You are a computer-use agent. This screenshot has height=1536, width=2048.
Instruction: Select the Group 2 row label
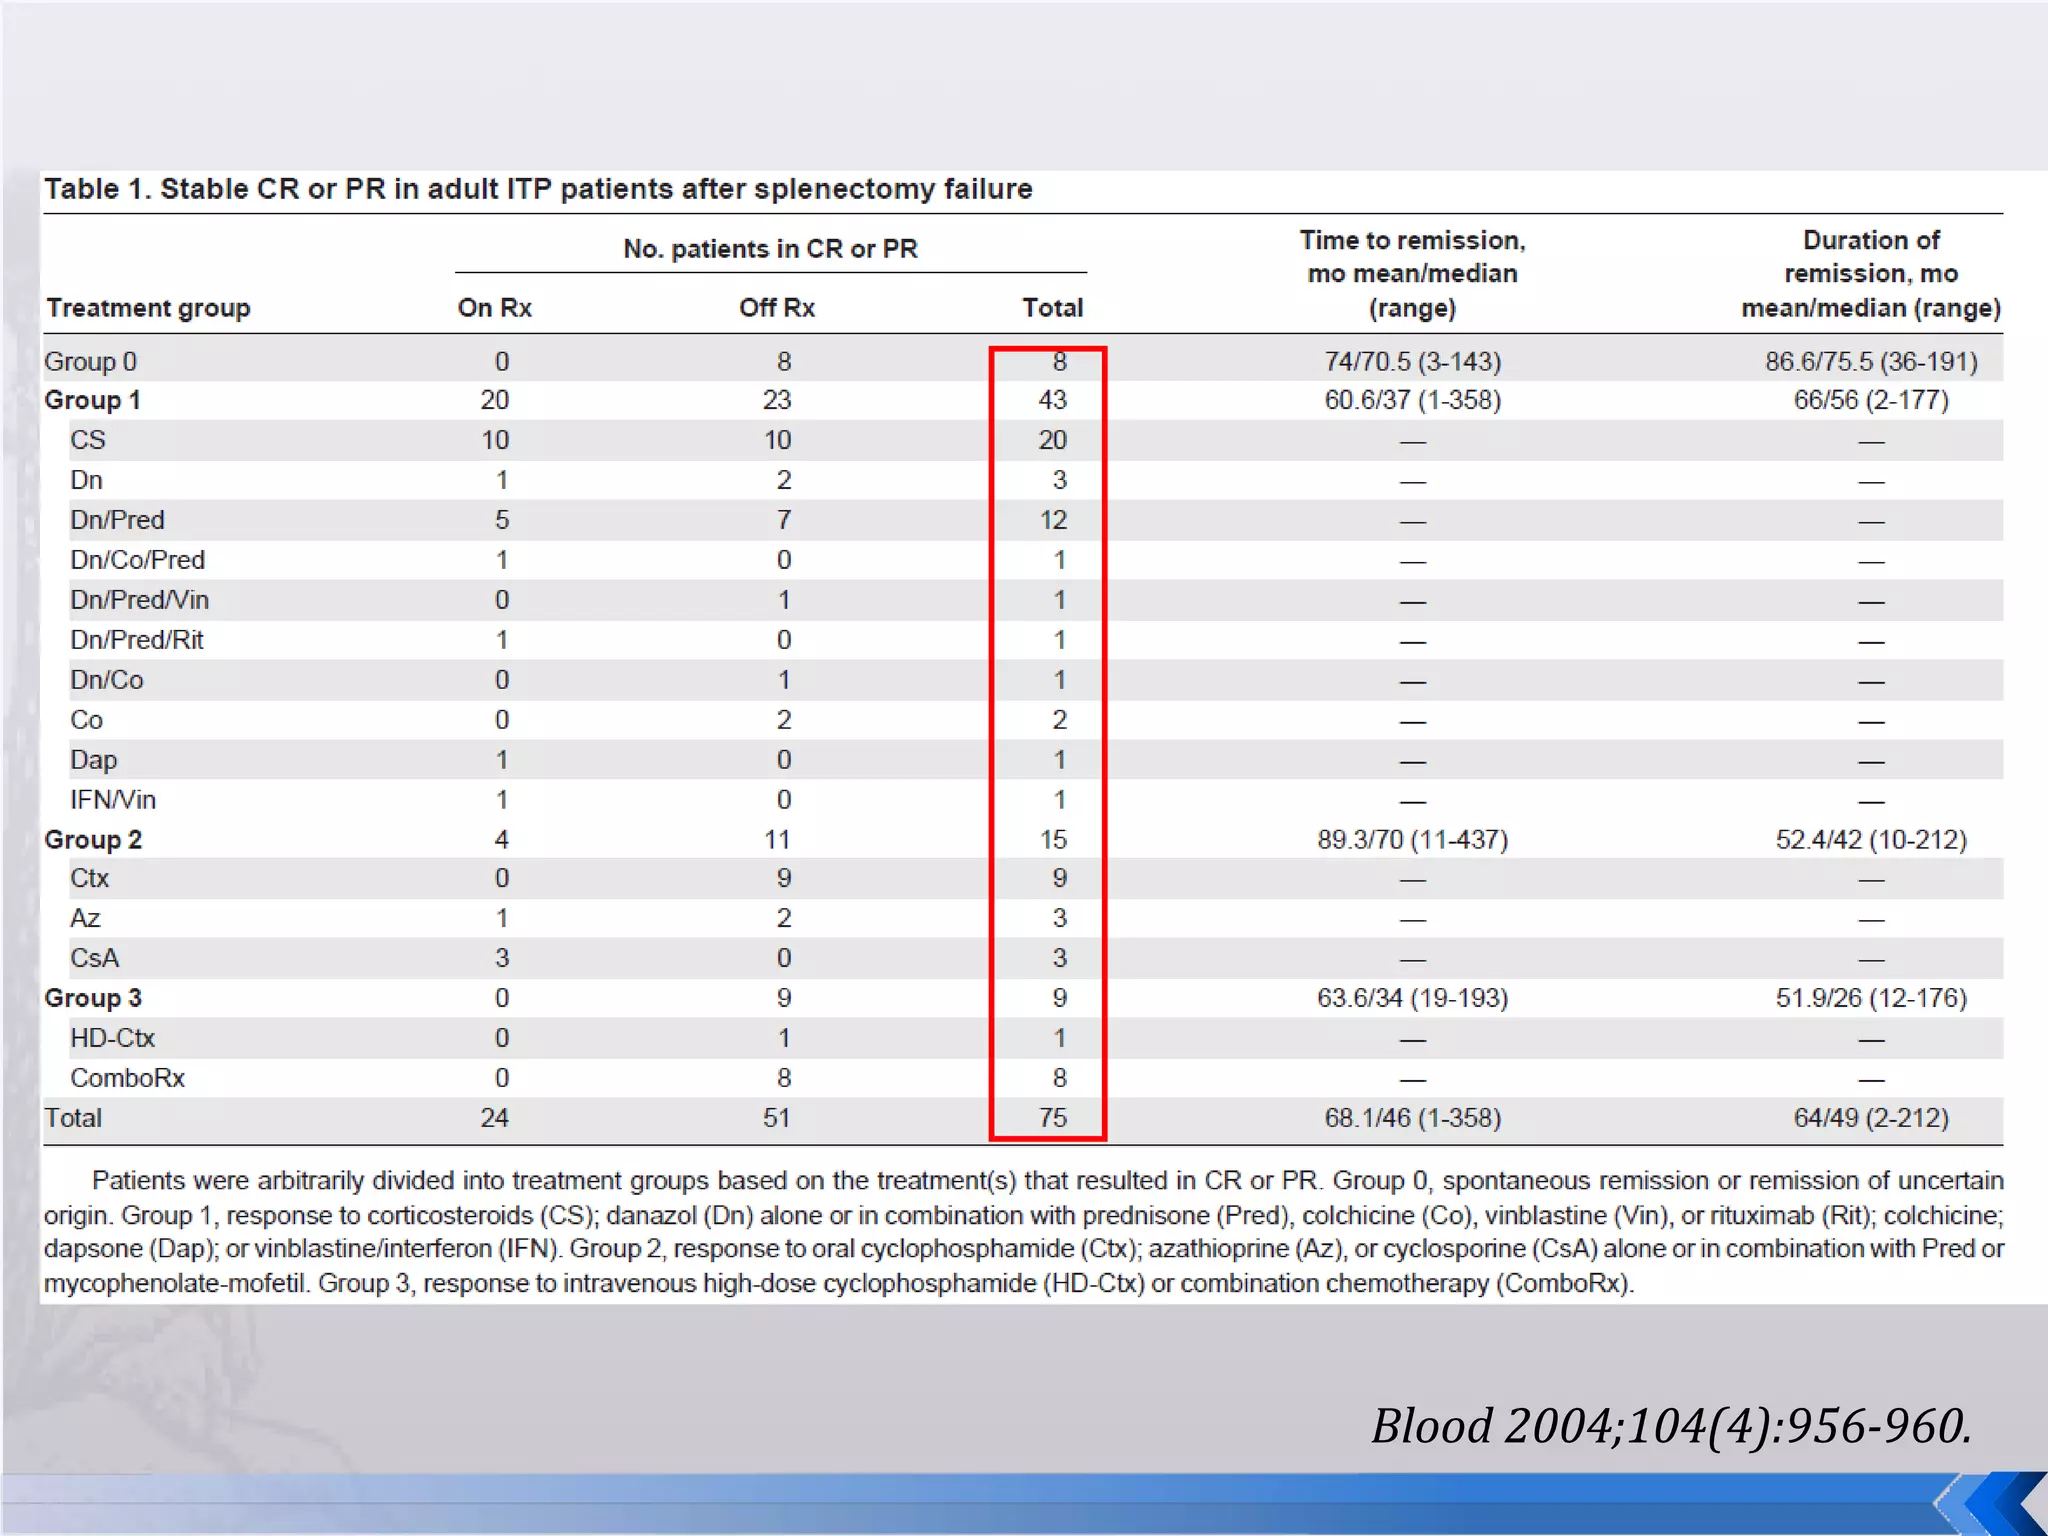(x=93, y=840)
